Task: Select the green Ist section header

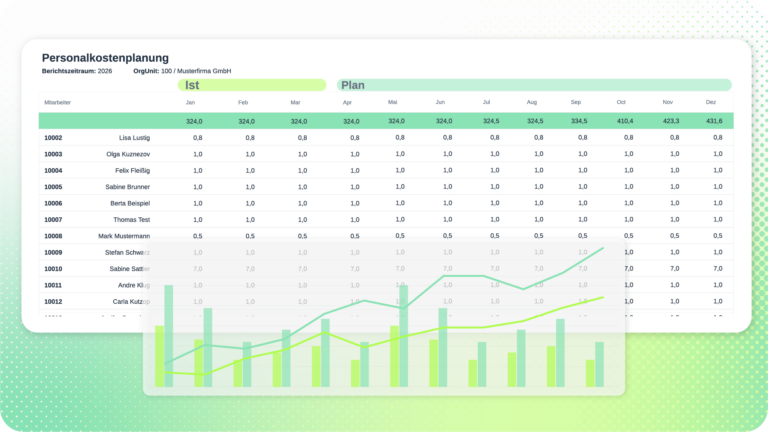Action: [x=251, y=85]
